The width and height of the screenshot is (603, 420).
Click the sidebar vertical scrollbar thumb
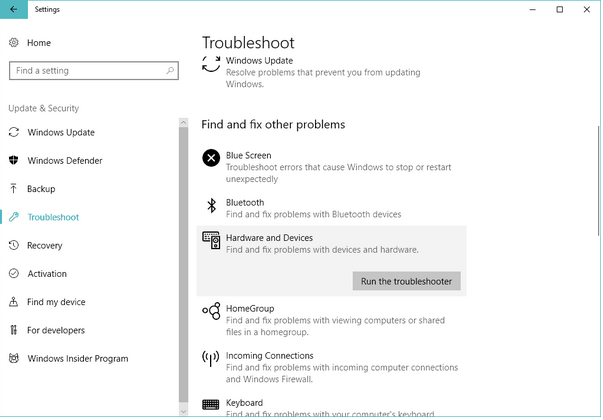tap(183, 264)
